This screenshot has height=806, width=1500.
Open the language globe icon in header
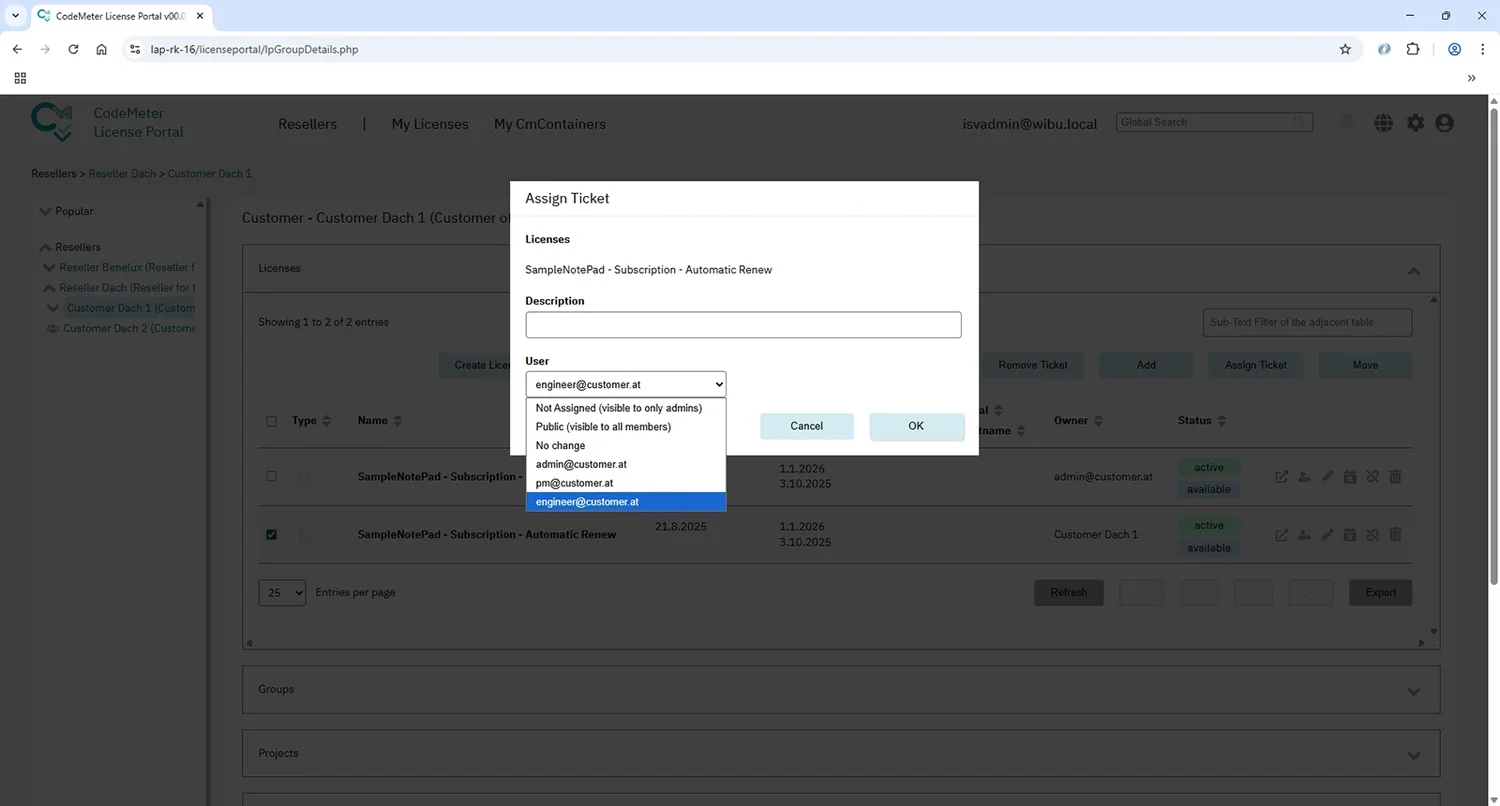(x=1384, y=123)
